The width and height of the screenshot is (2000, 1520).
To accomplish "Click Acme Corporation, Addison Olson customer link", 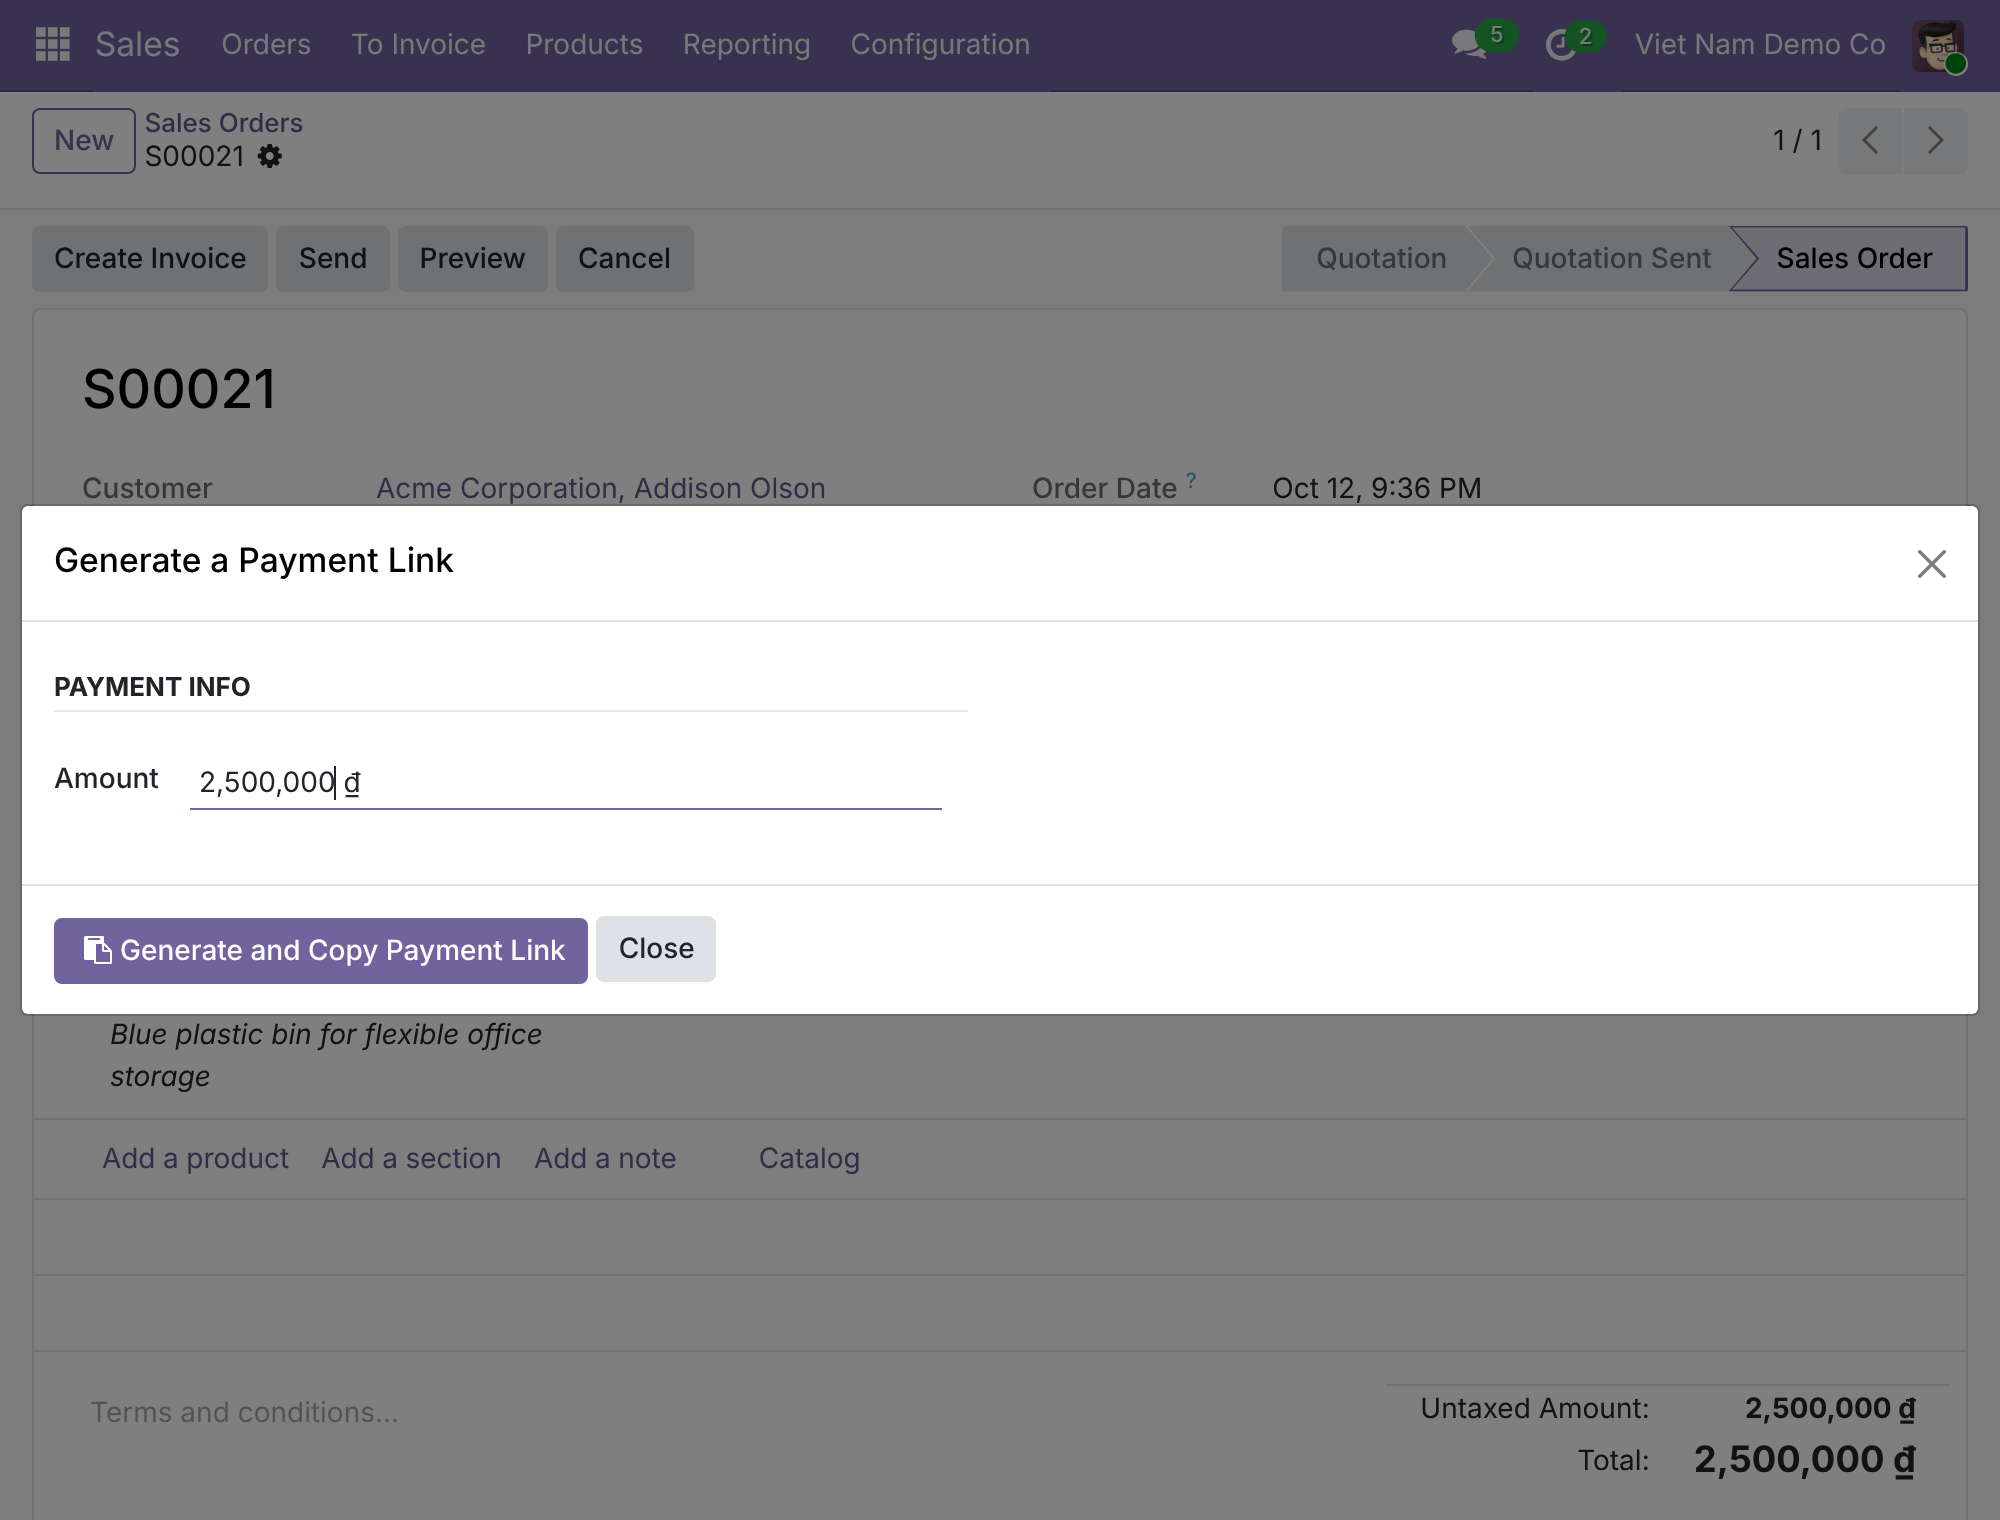I will 601,488.
